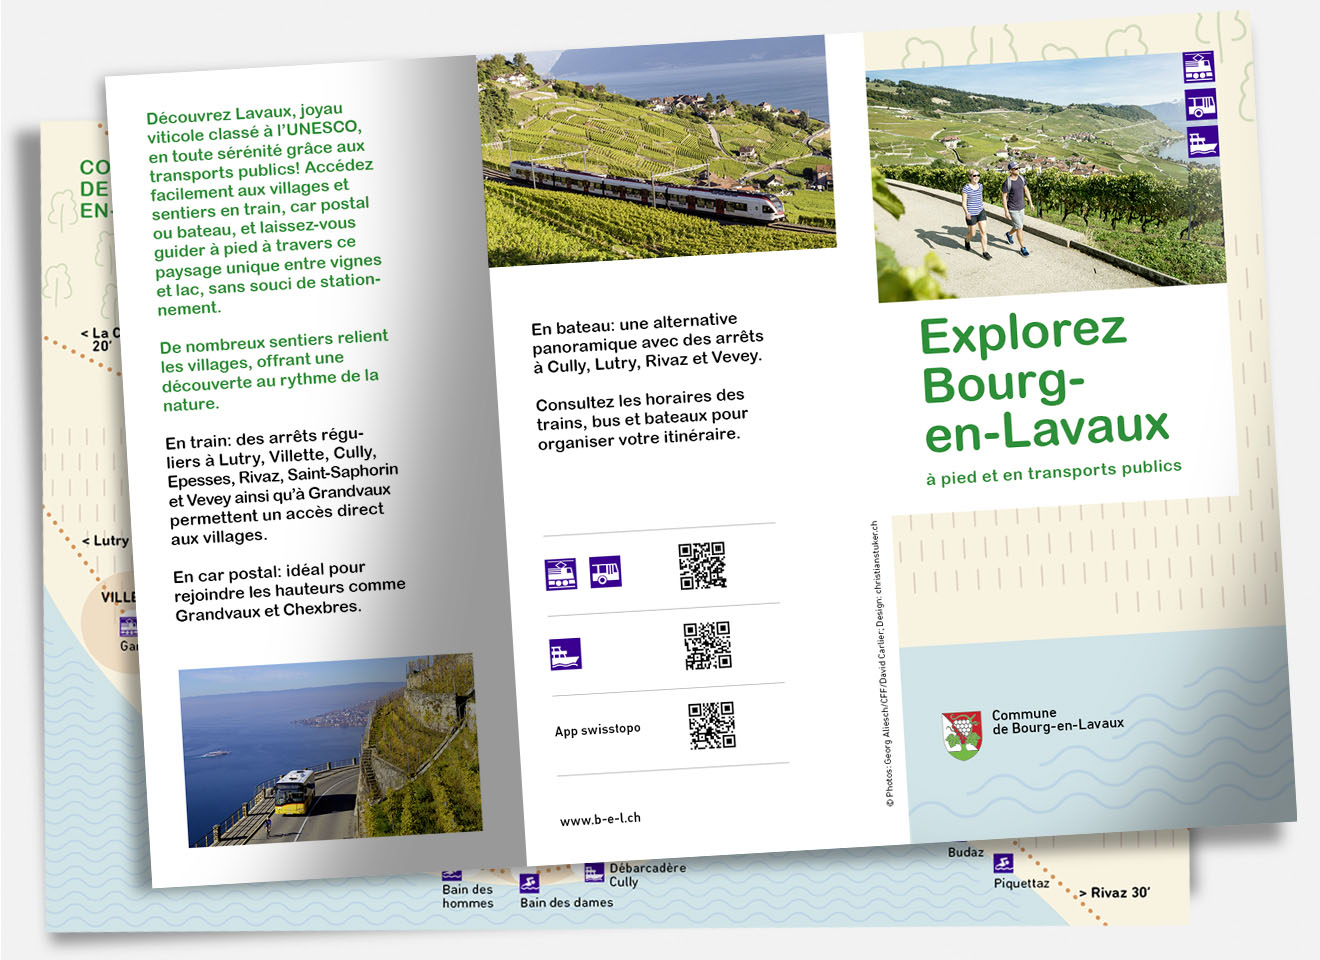The height and width of the screenshot is (960, 1320).
Task: Click the Bourg-en-Lavaux coat of arms
Action: coord(963,735)
